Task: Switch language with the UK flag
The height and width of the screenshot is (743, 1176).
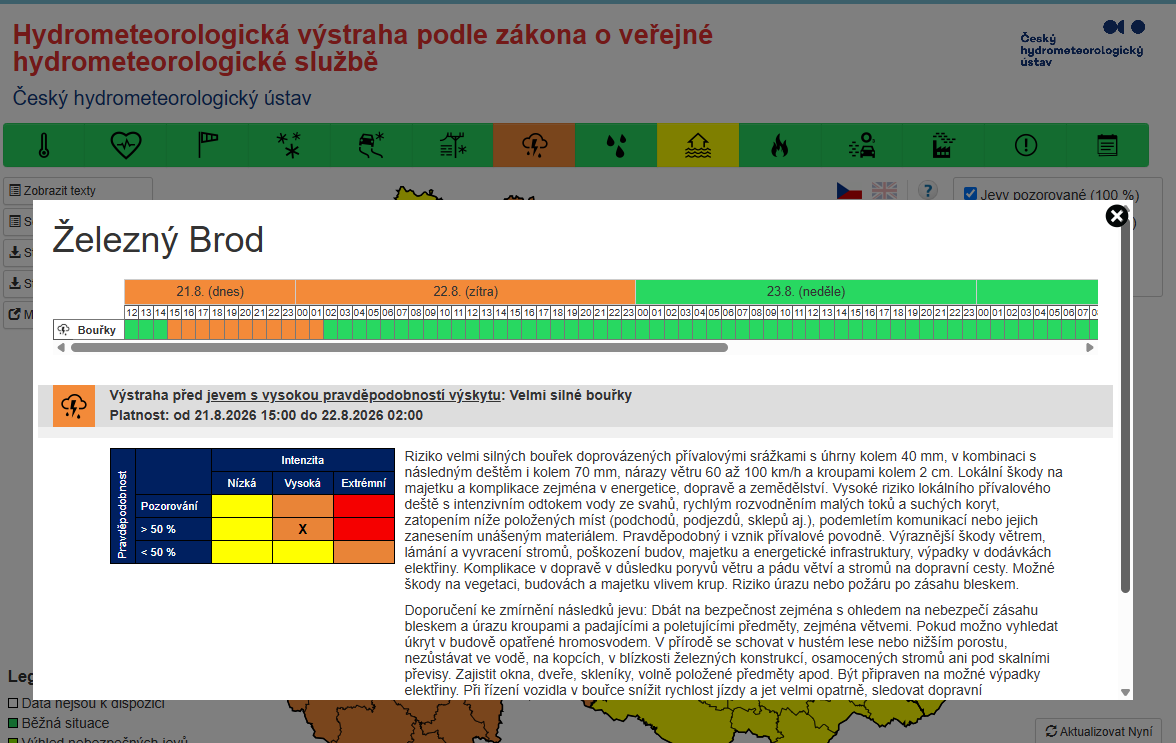Action: [884, 190]
